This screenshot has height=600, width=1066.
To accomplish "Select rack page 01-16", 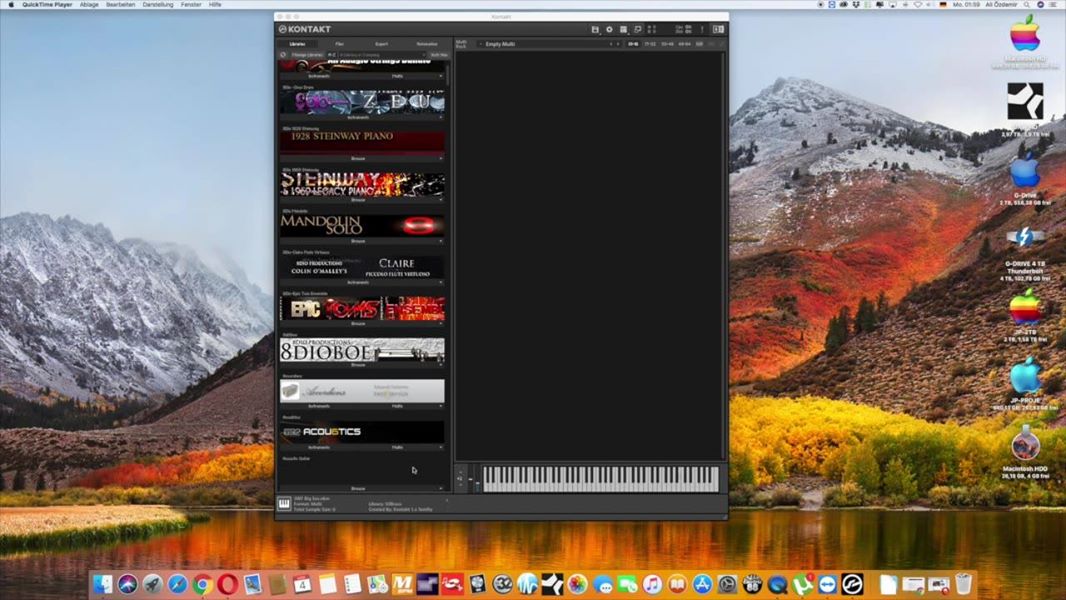I will tap(633, 43).
